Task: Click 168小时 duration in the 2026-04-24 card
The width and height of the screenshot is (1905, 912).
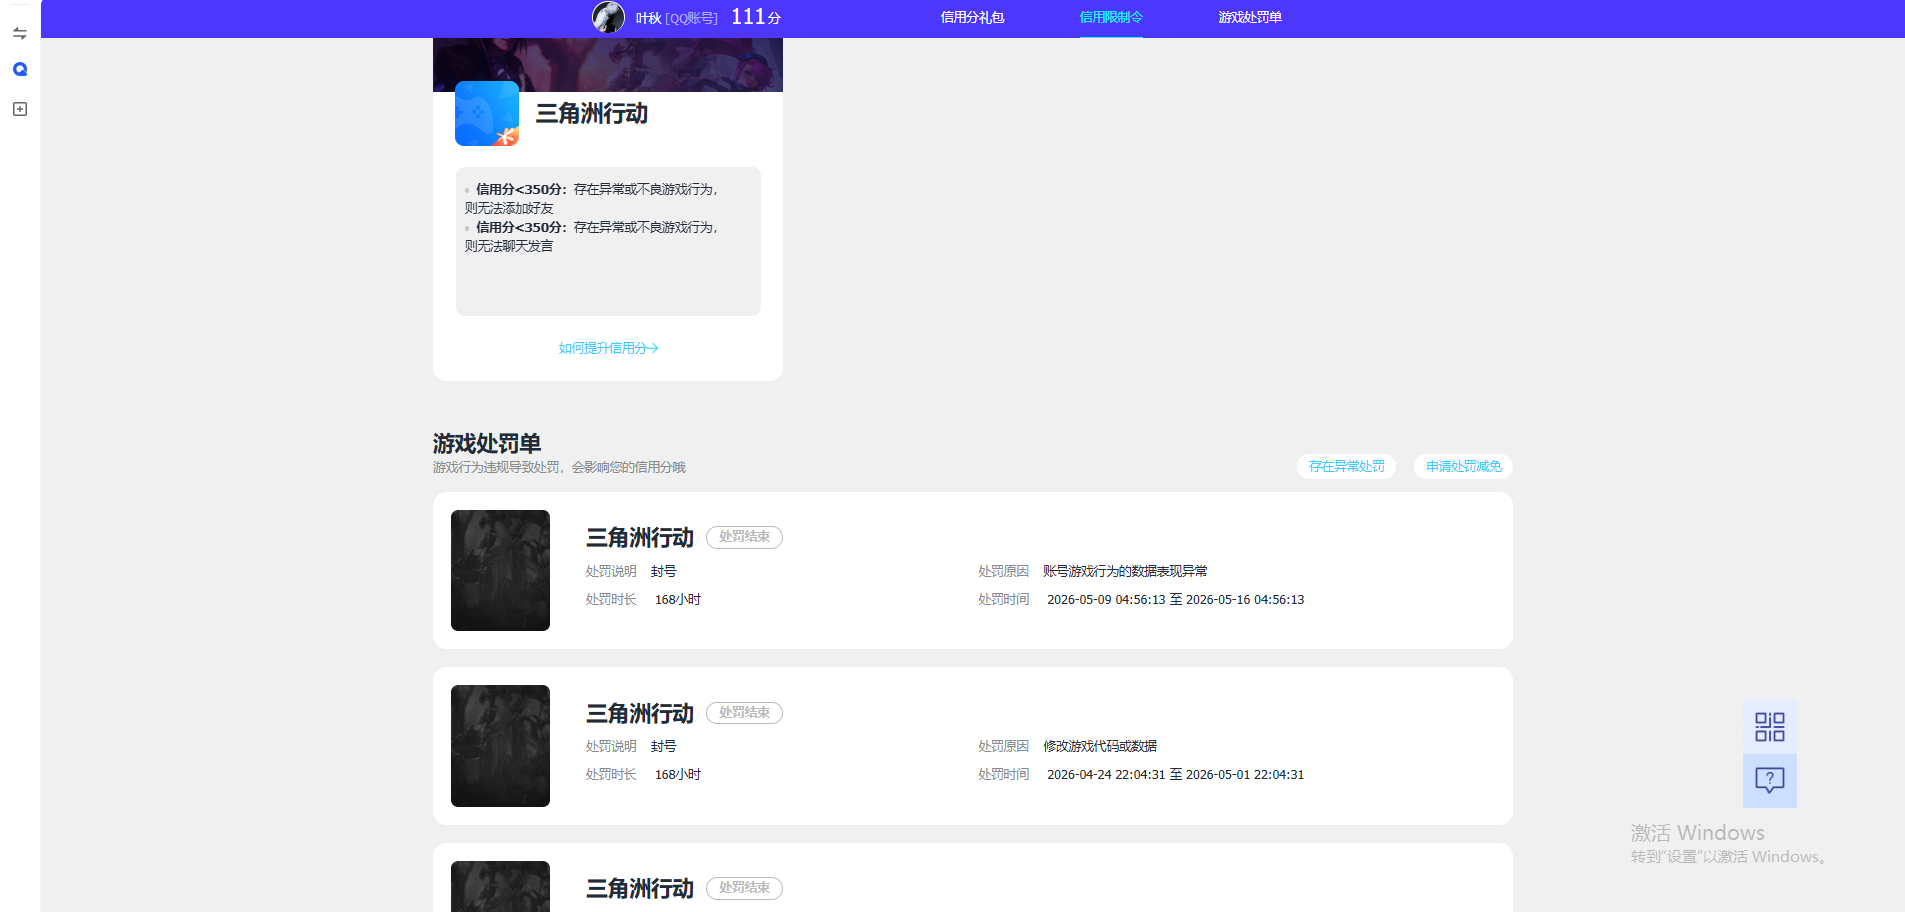Action: coord(678,775)
